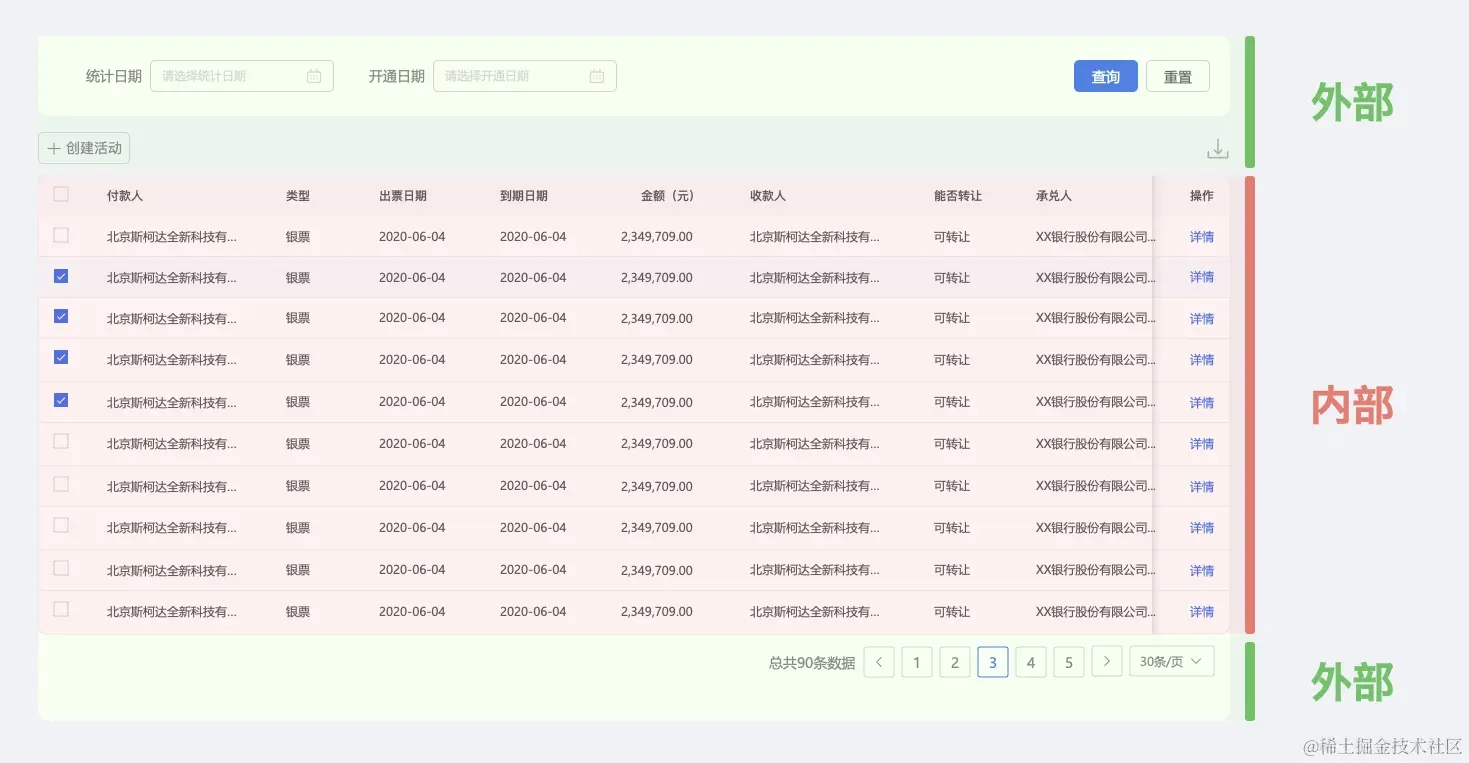Click the previous page arrow icon
The height and width of the screenshot is (763, 1469).
pos(878,661)
